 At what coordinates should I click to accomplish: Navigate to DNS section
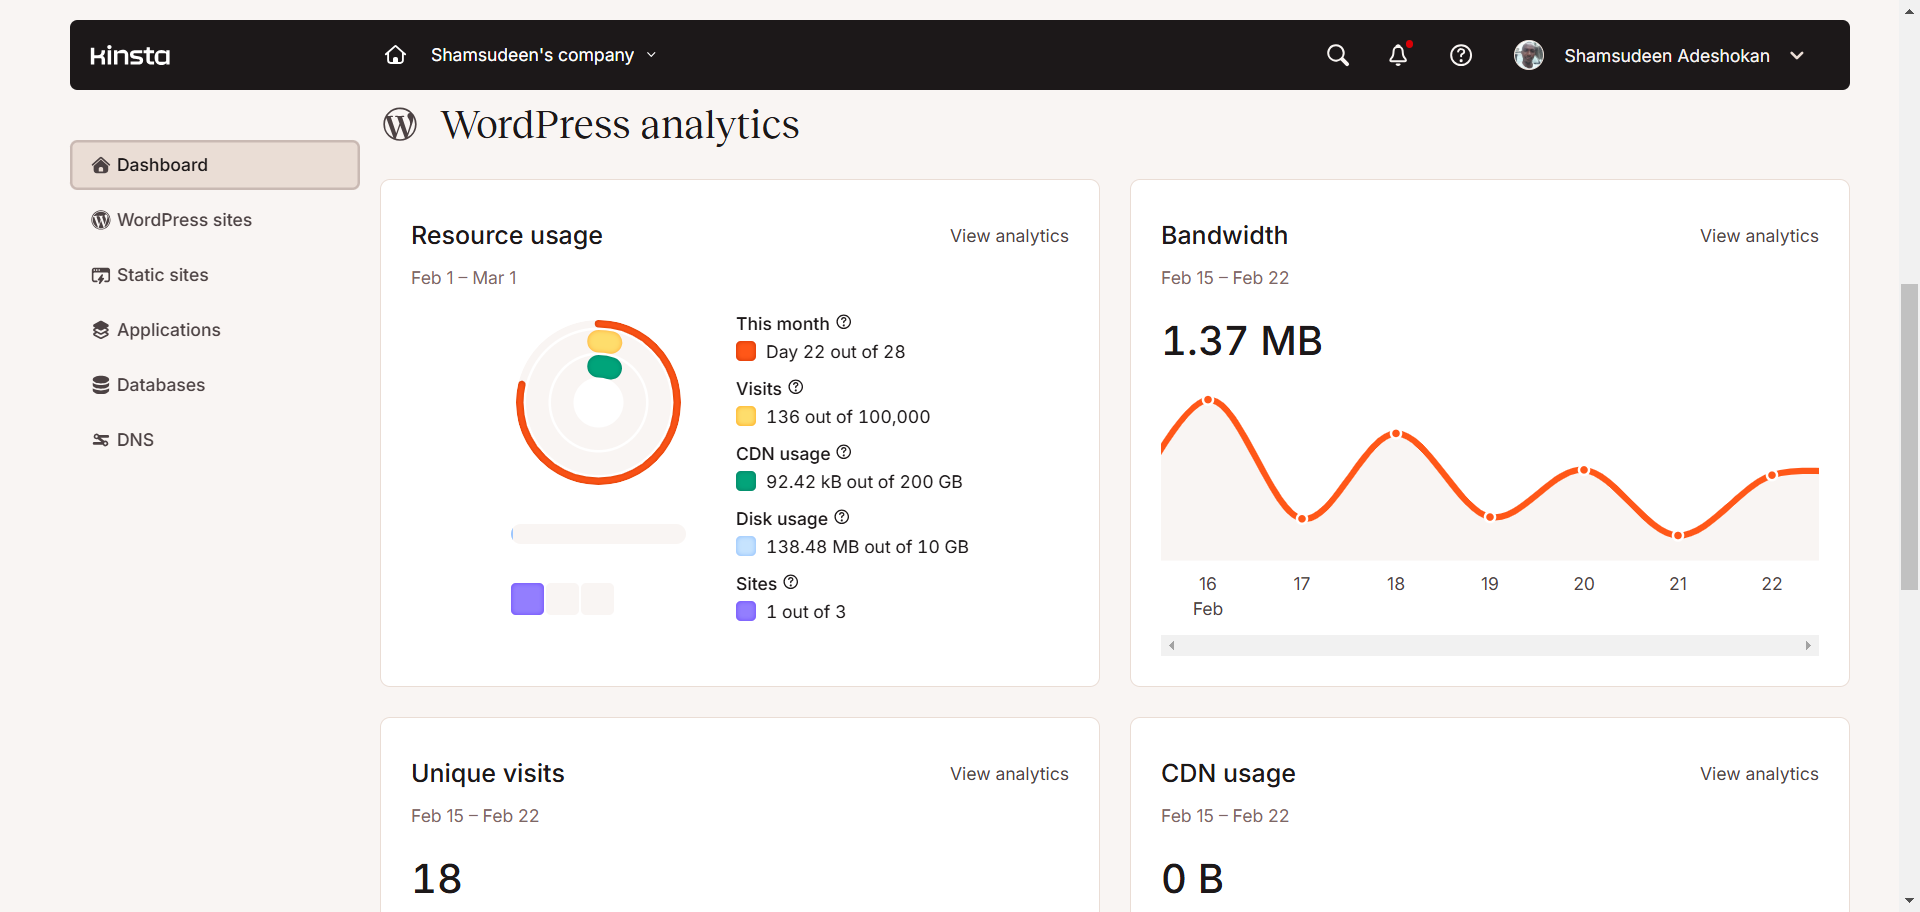pos(135,440)
